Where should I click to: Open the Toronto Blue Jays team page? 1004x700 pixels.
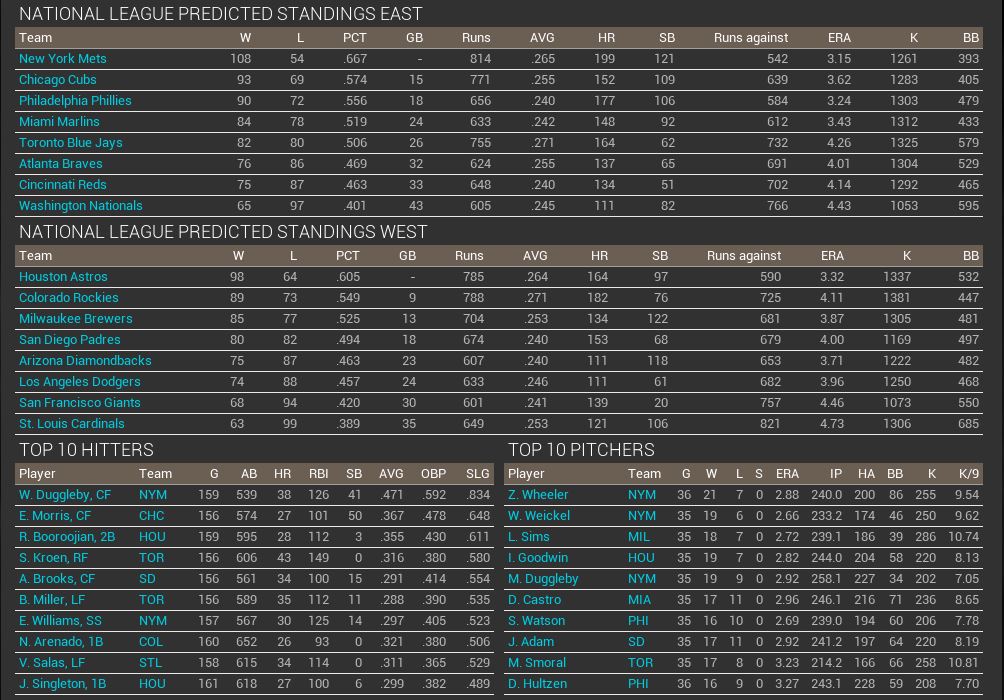coord(70,143)
